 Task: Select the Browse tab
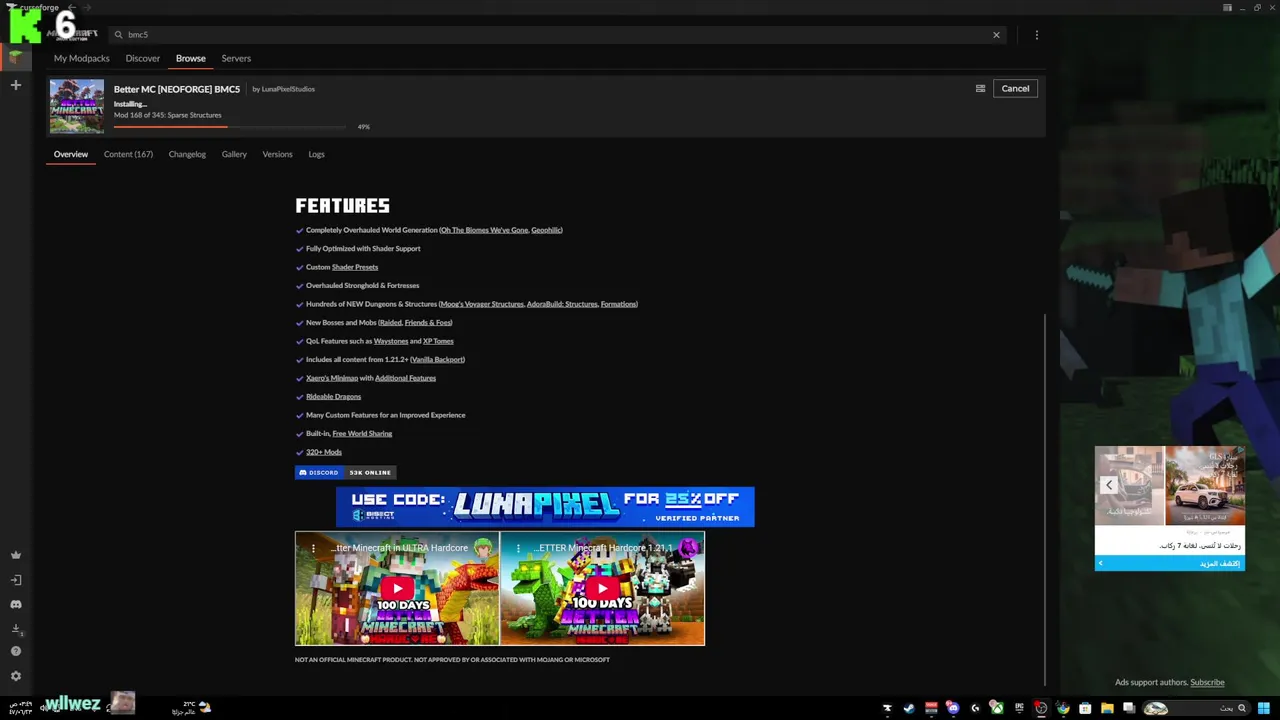[x=191, y=58]
